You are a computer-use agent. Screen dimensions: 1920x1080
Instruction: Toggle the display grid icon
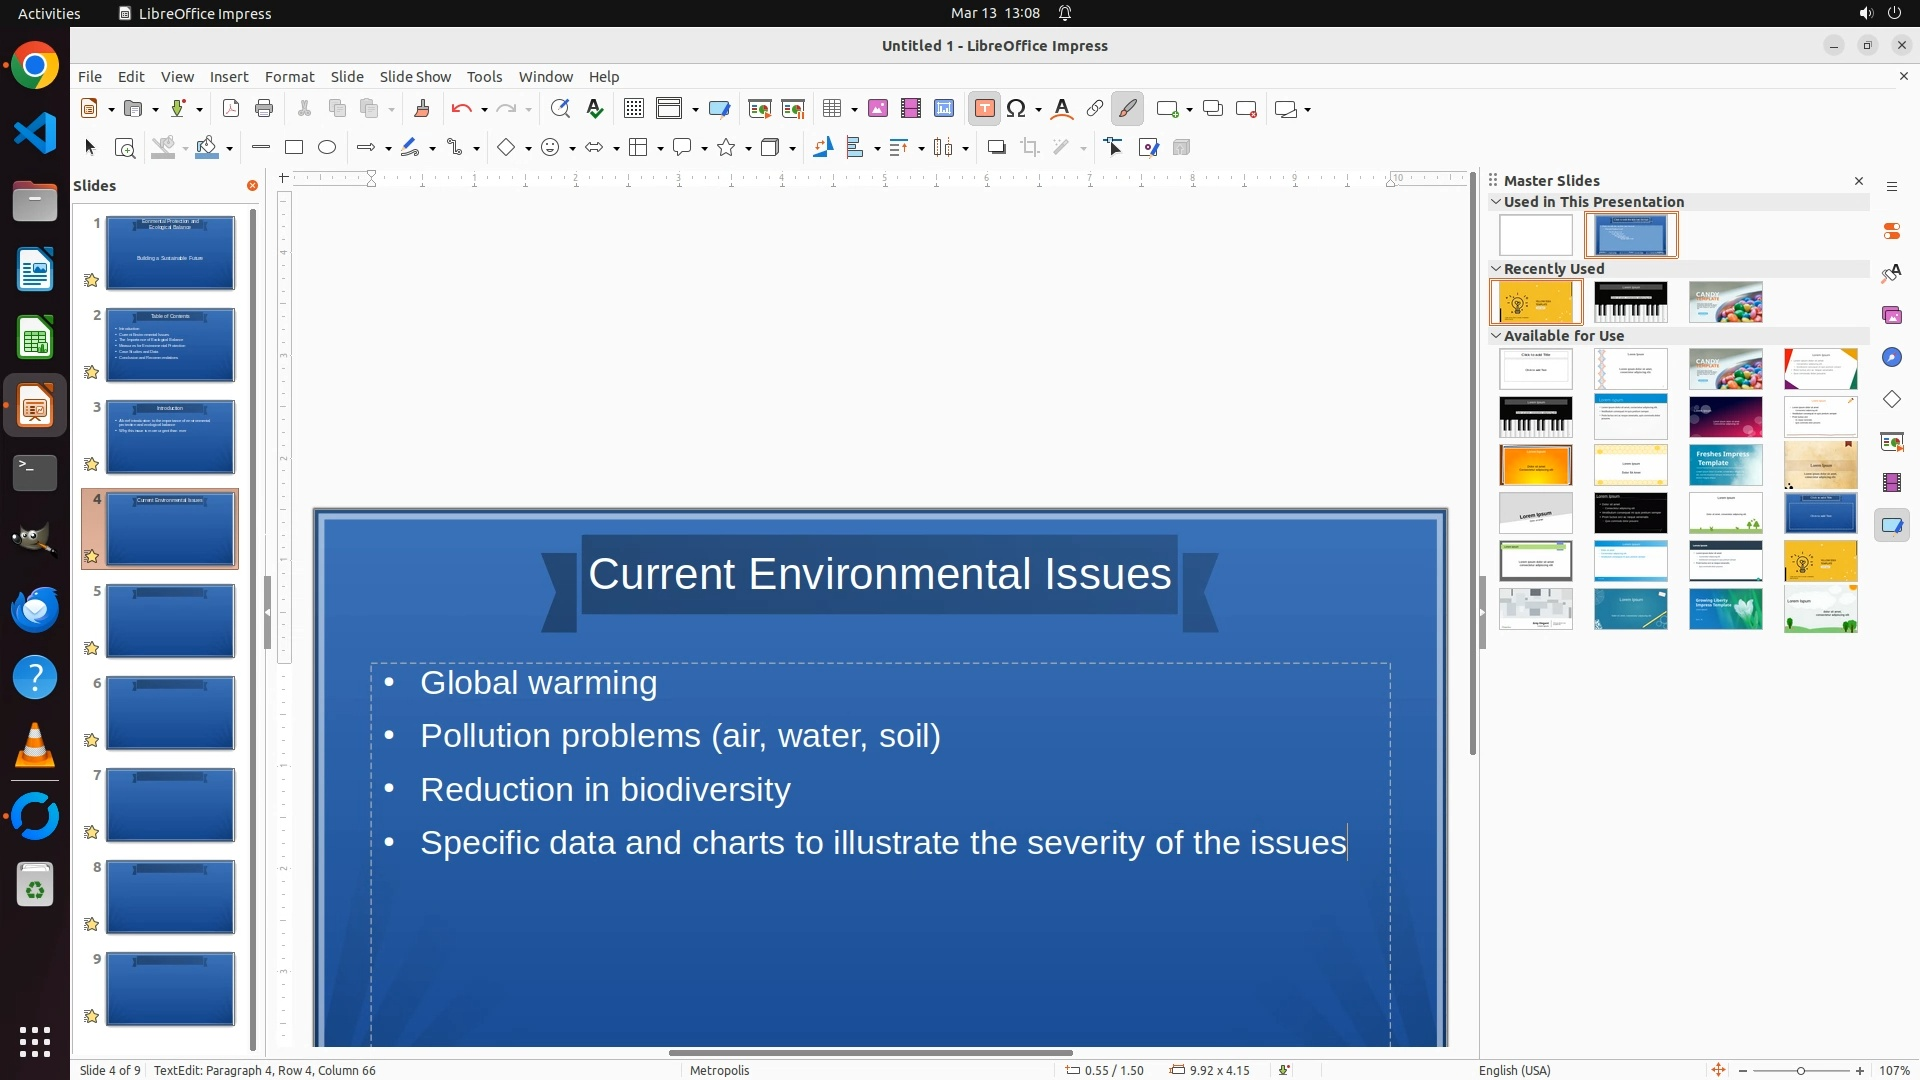click(634, 109)
